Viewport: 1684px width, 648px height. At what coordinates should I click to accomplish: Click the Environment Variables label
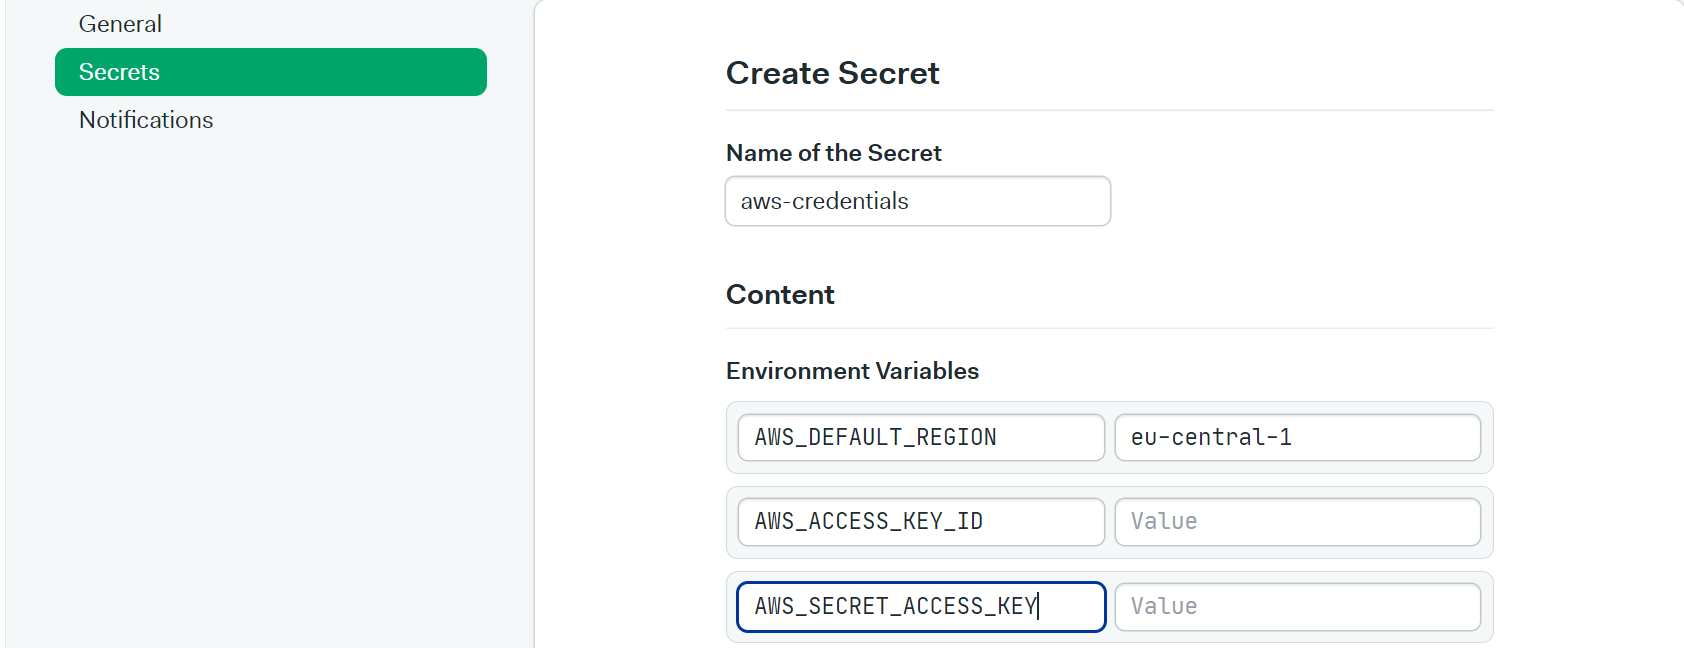(852, 371)
